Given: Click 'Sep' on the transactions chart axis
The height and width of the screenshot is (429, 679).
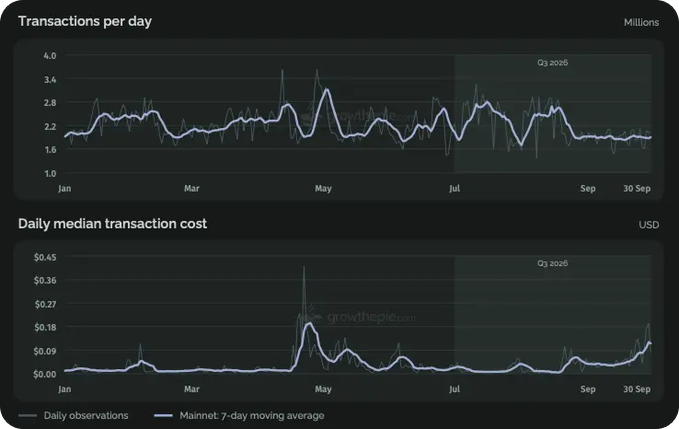Looking at the screenshot, I should coord(588,188).
